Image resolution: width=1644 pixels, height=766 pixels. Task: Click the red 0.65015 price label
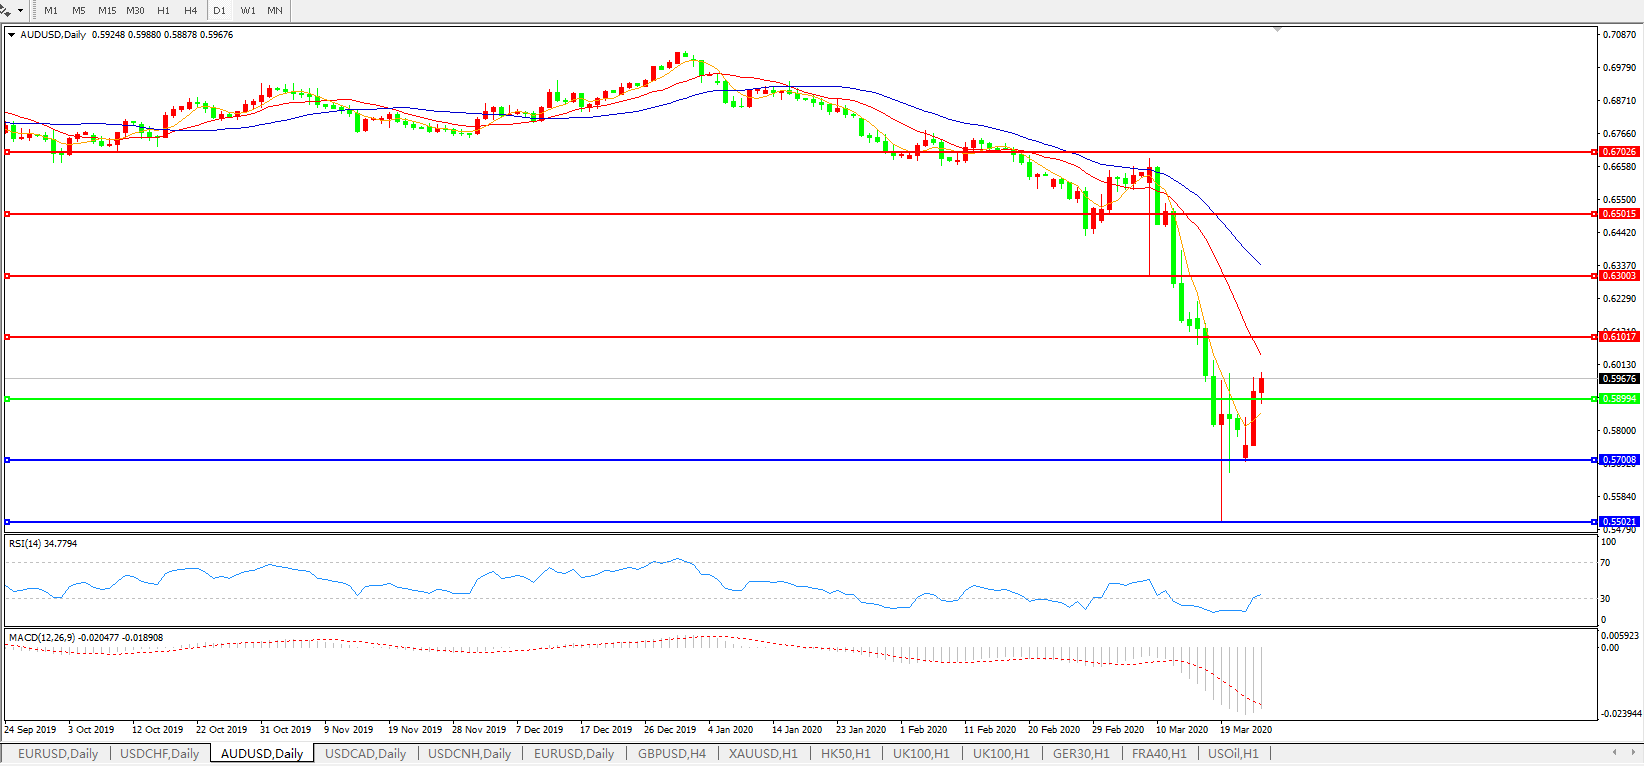pos(1620,214)
